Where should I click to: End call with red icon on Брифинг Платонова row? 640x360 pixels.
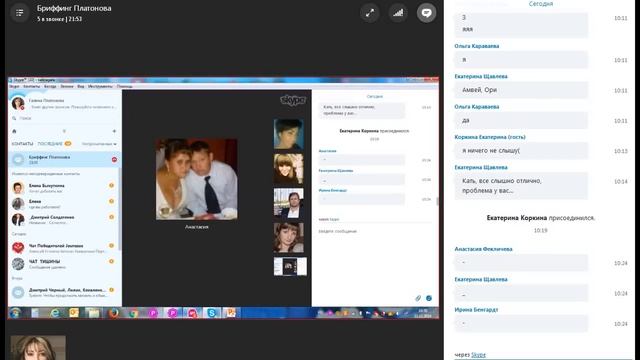click(114, 160)
